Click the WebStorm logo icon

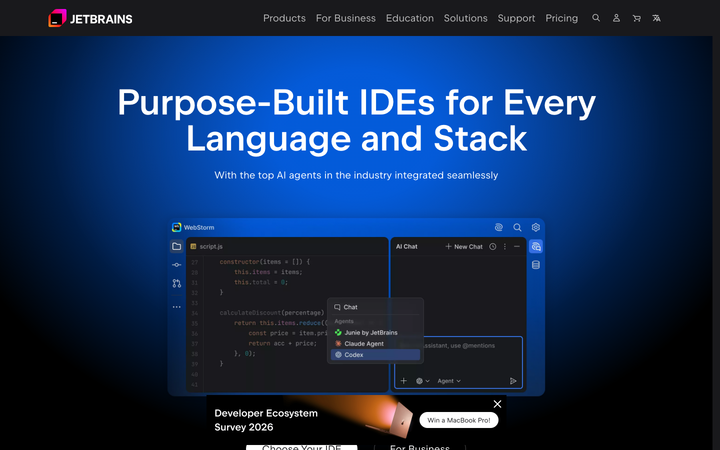click(x=176, y=227)
